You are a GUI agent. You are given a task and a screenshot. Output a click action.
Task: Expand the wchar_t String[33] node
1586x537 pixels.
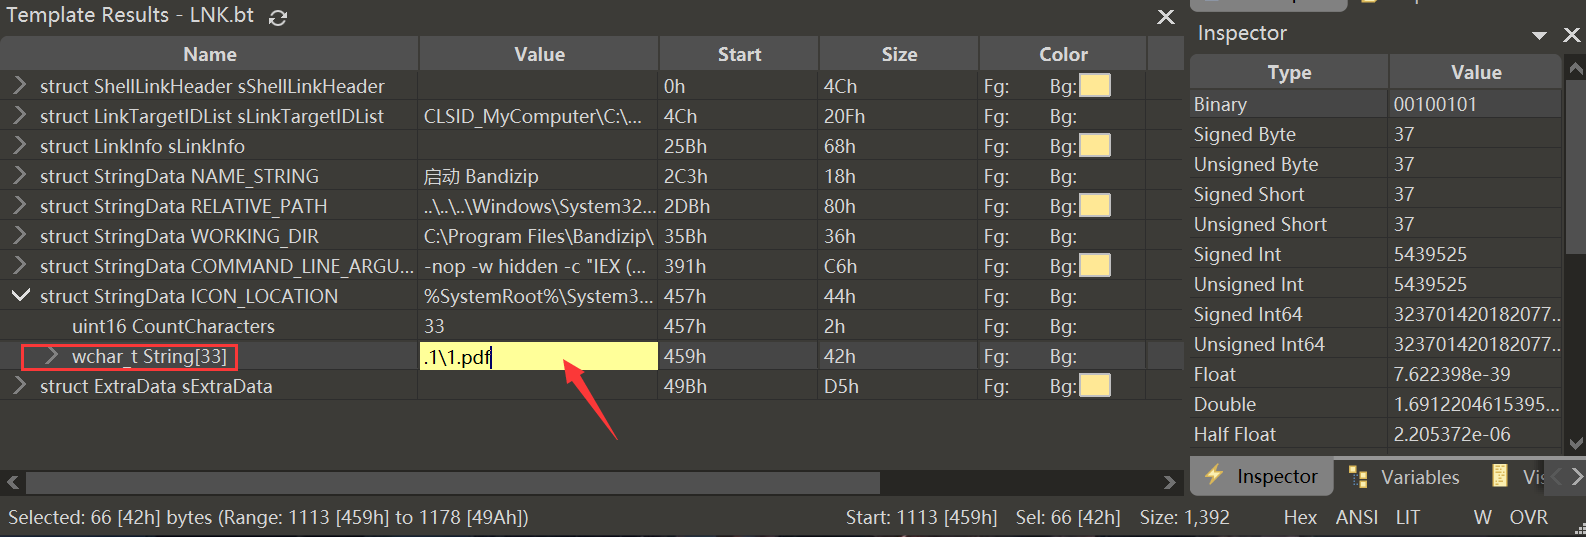(x=52, y=356)
